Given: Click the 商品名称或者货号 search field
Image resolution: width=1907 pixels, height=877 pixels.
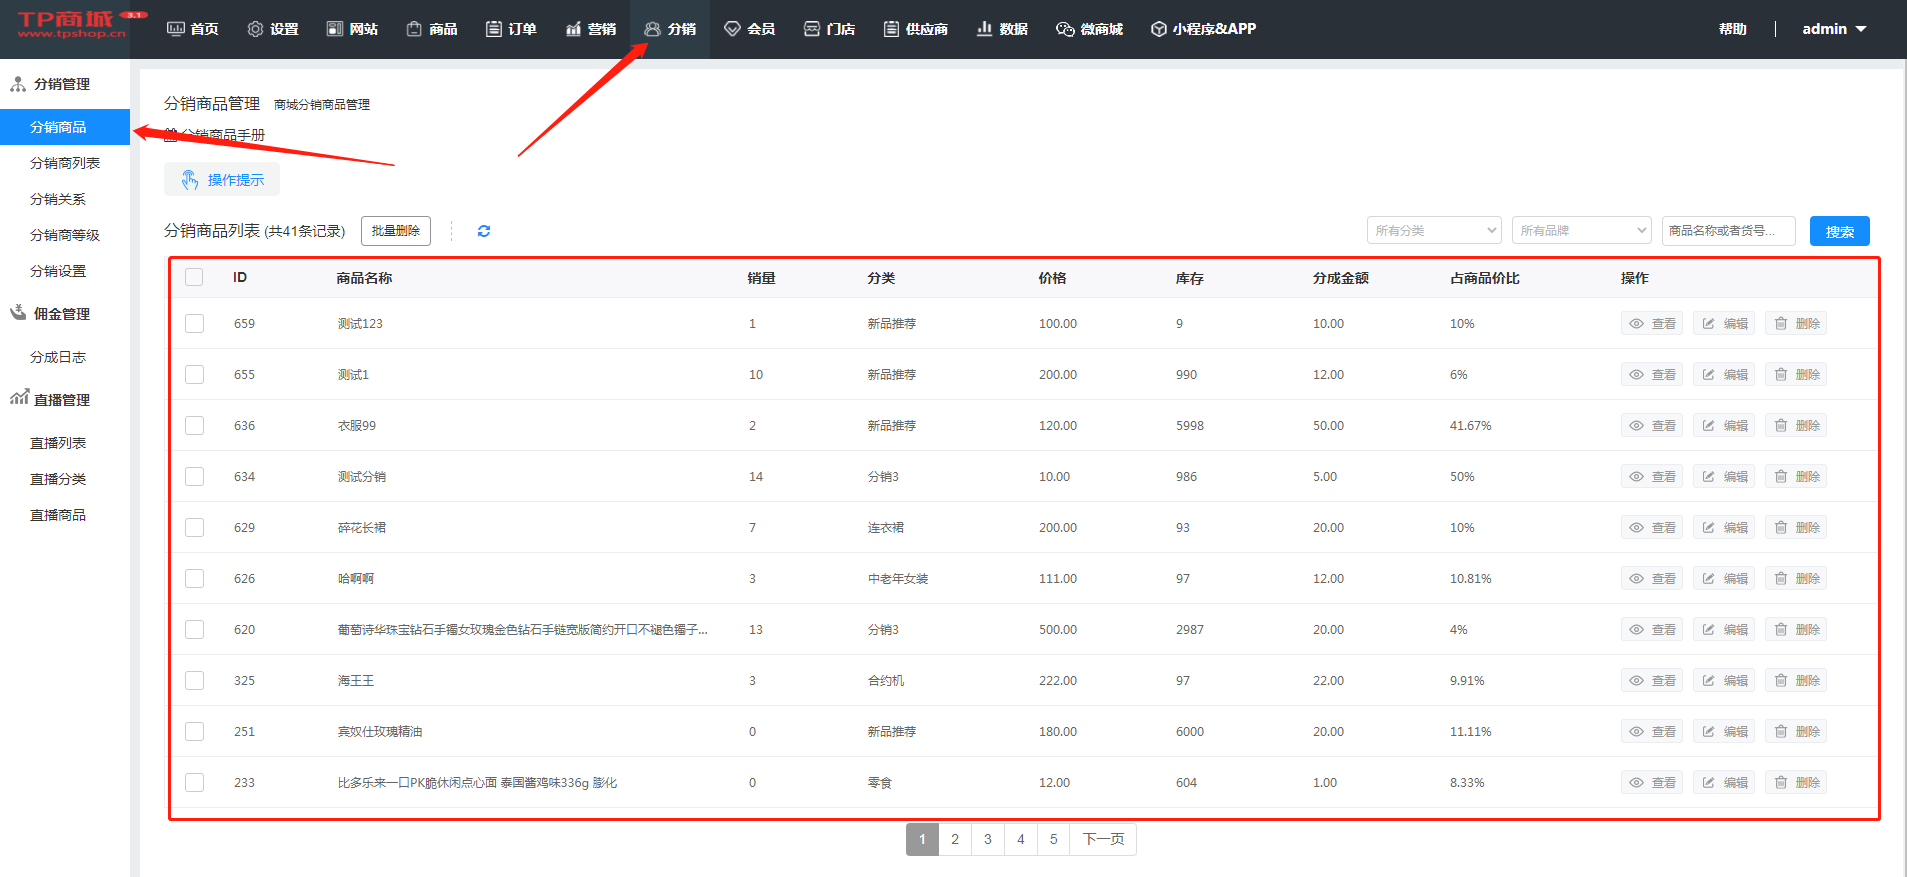Looking at the screenshot, I should 1728,231.
